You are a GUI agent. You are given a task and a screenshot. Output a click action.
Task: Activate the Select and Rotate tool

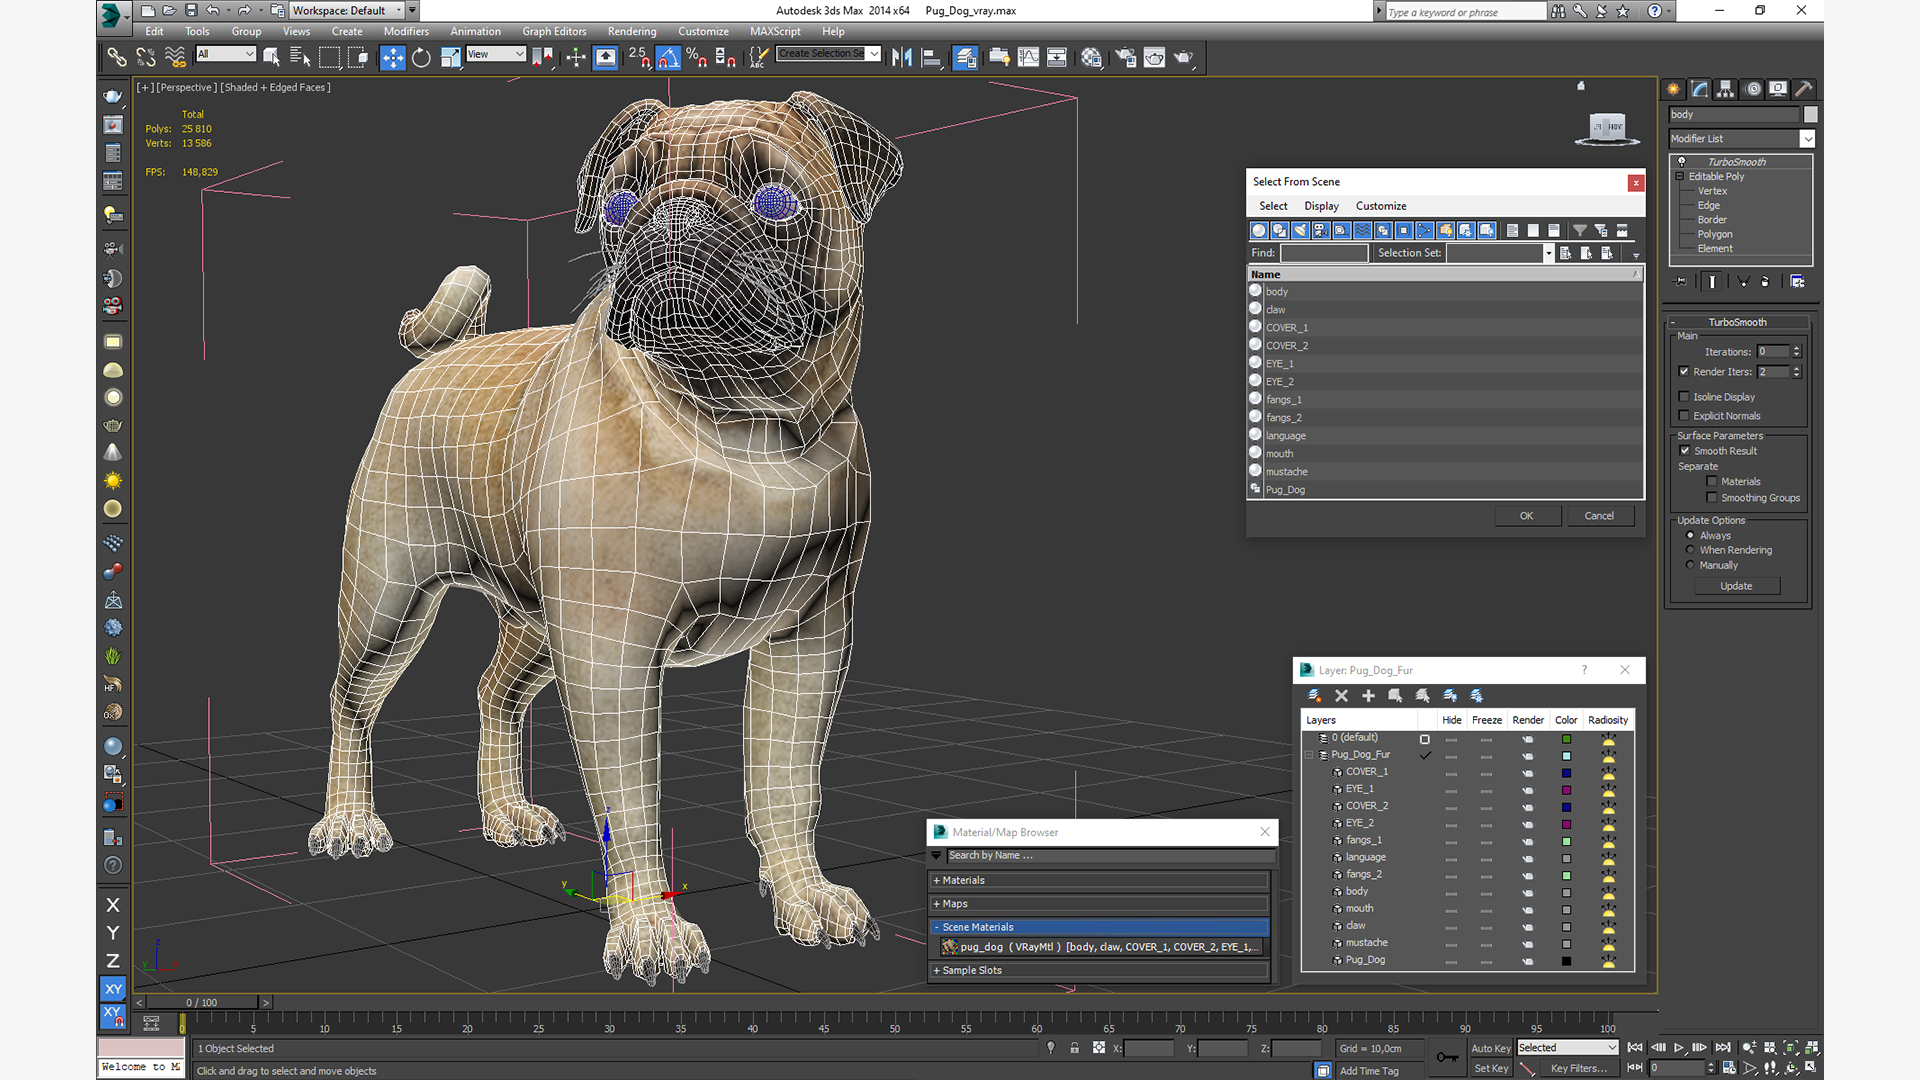[x=421, y=57]
